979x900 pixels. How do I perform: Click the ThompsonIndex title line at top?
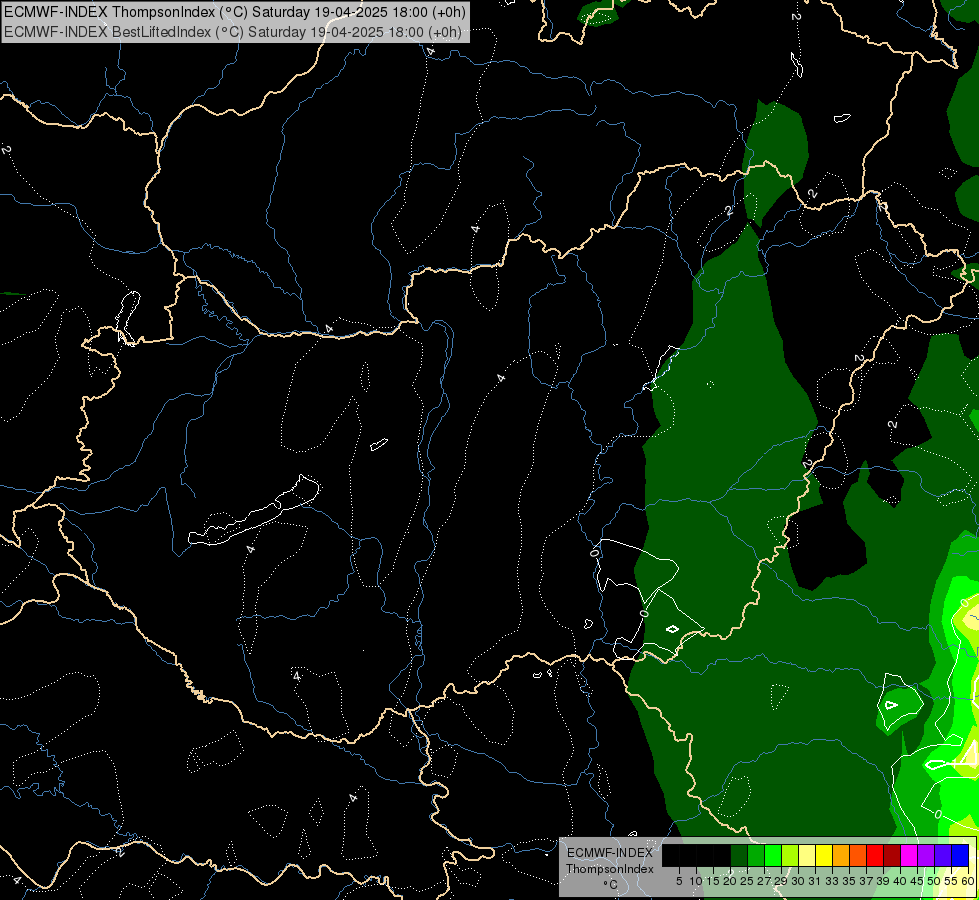click(x=235, y=12)
